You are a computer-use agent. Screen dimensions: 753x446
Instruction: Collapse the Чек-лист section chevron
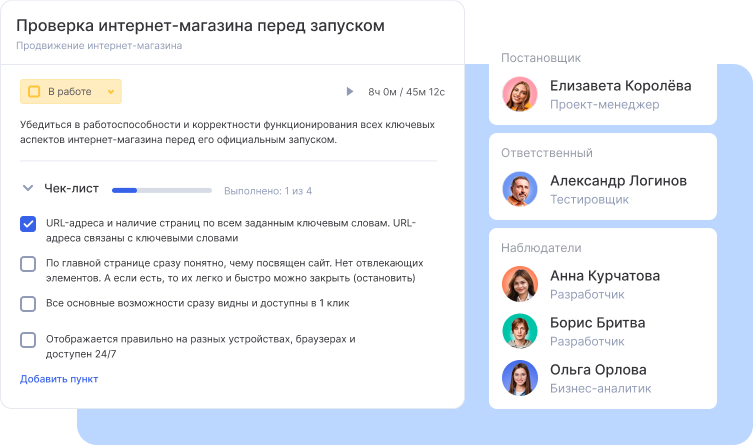(28, 188)
